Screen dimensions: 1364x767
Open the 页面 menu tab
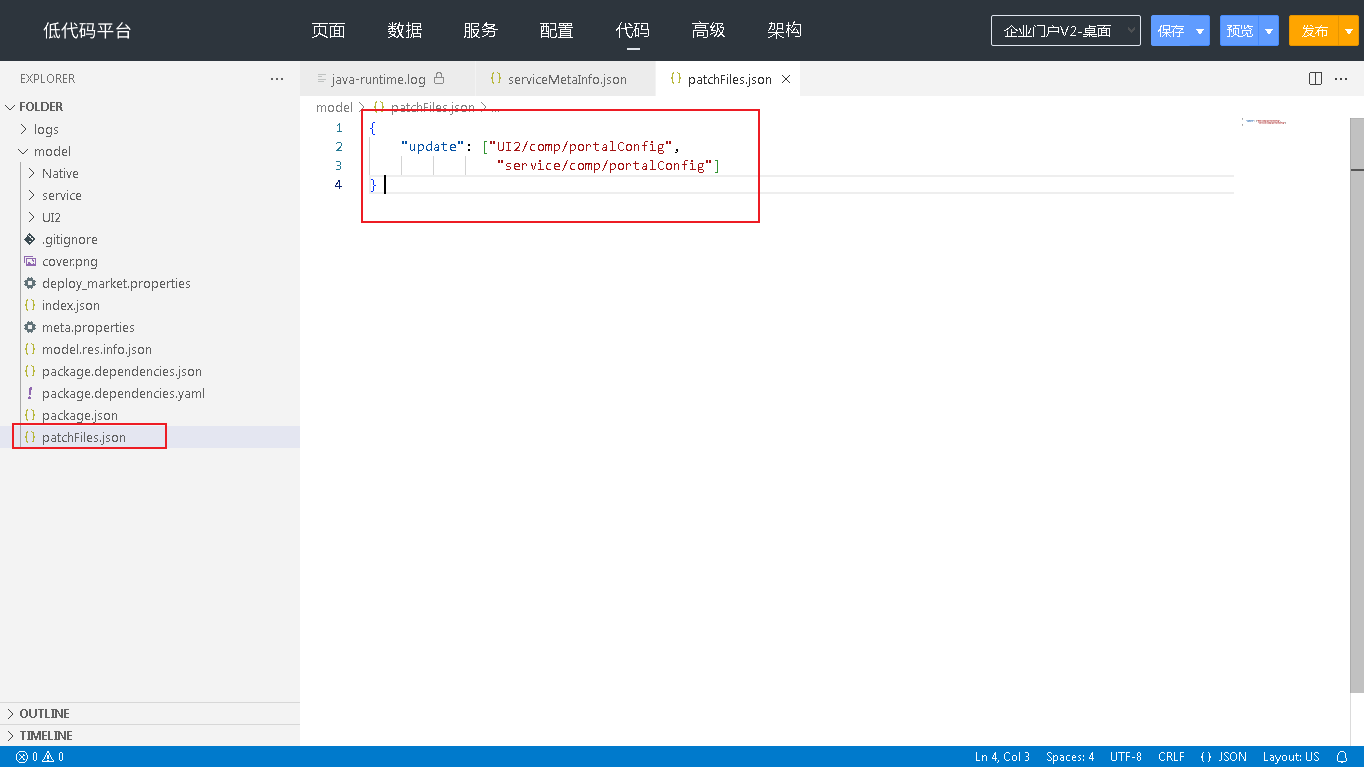point(328,30)
